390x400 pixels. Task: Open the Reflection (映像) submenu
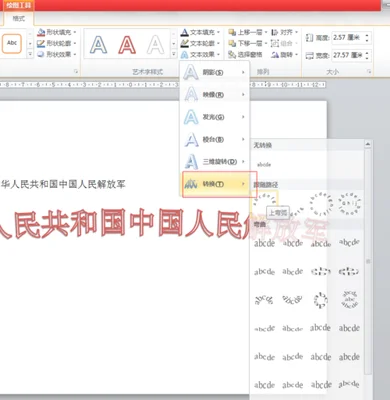click(x=215, y=95)
